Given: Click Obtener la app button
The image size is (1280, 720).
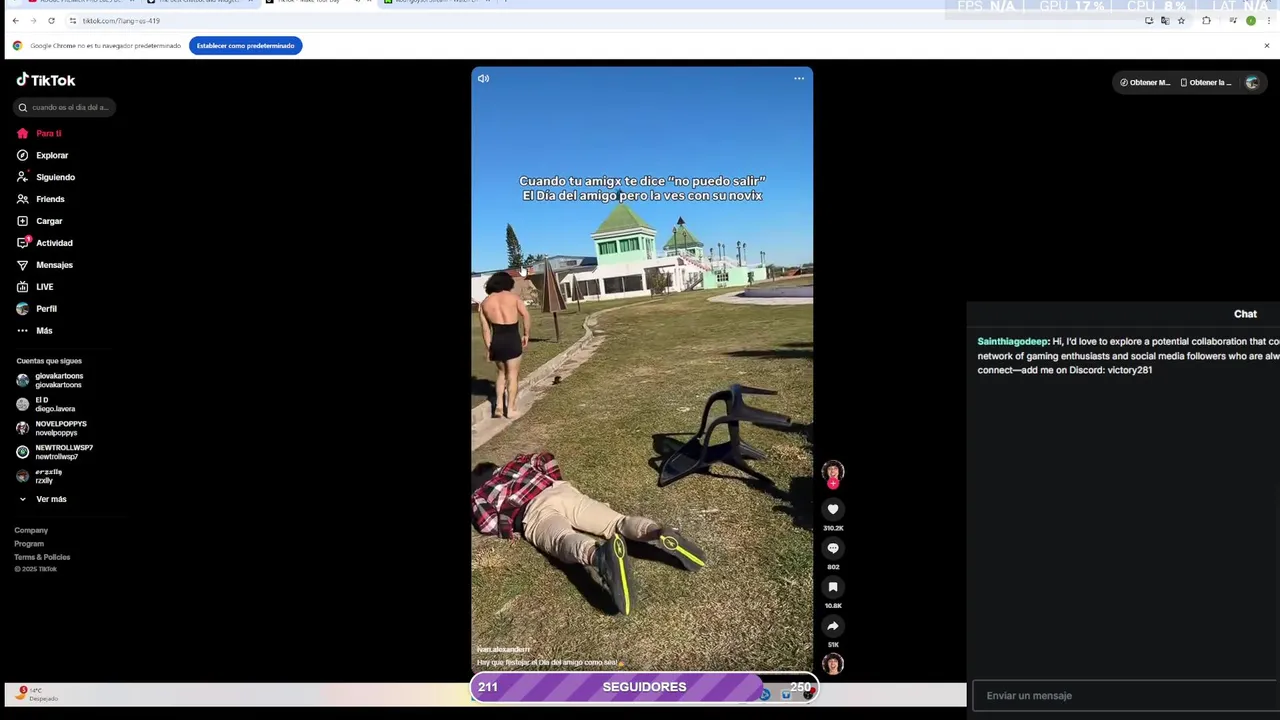Looking at the screenshot, I should (1205, 82).
